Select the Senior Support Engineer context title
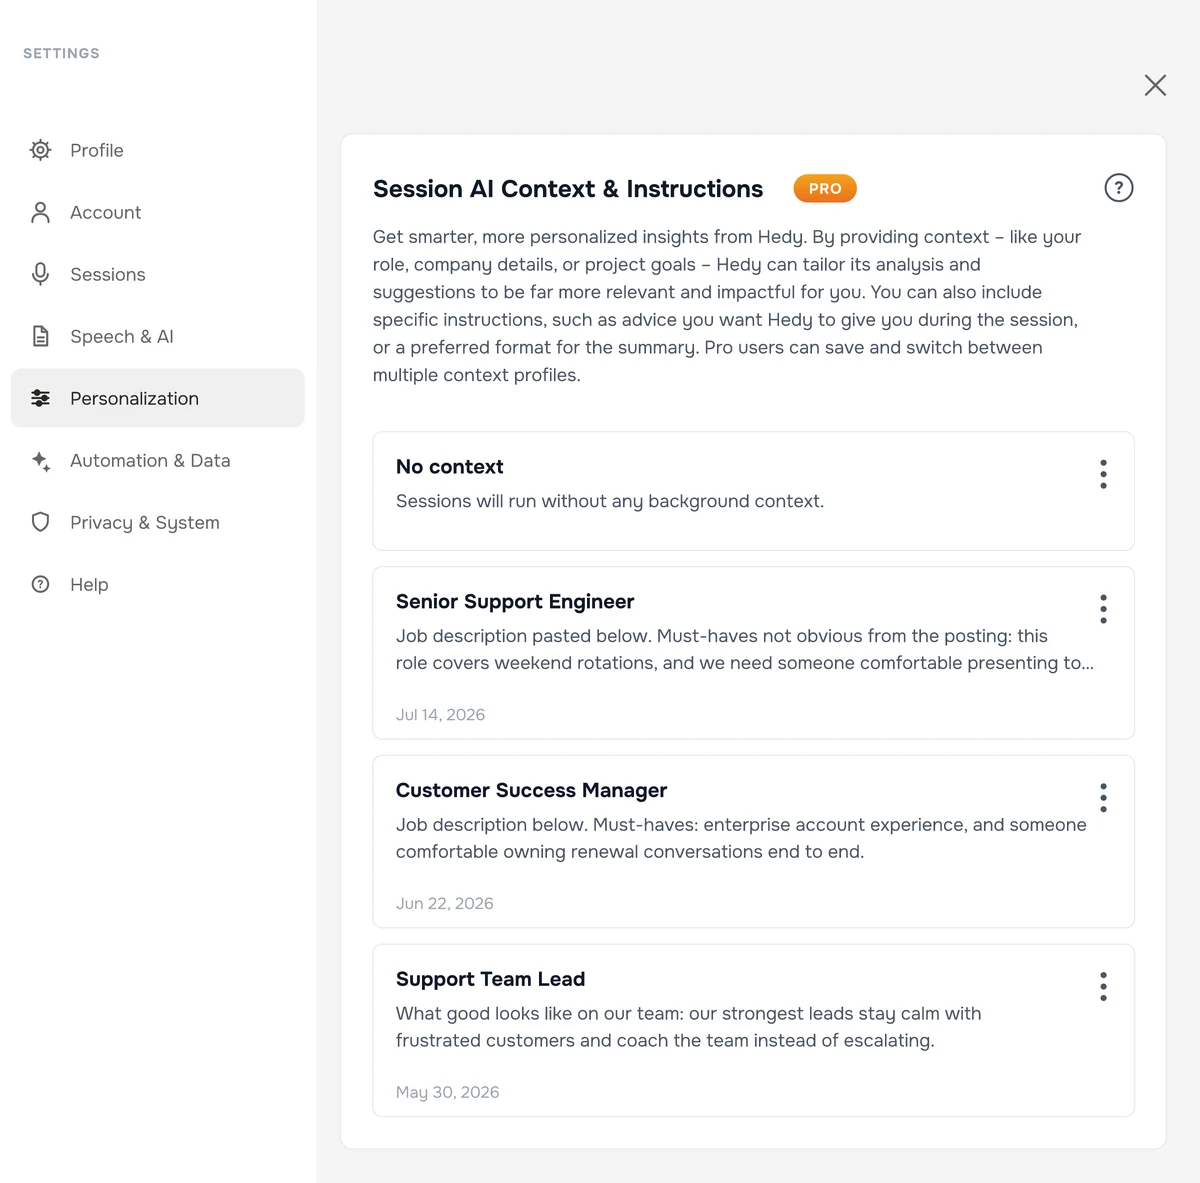 [x=515, y=602]
